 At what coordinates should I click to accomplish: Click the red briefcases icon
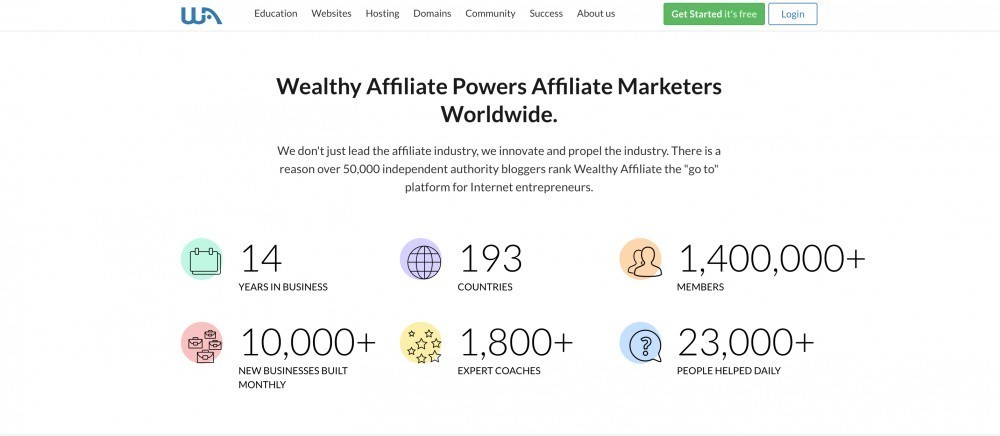[x=202, y=342]
